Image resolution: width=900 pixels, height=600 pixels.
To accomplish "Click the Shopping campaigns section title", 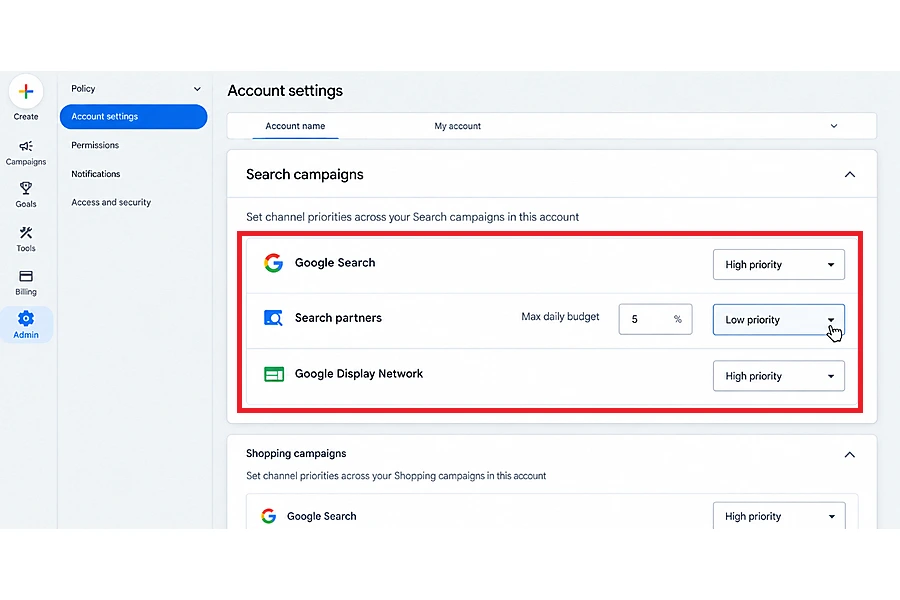I will (x=296, y=454).
